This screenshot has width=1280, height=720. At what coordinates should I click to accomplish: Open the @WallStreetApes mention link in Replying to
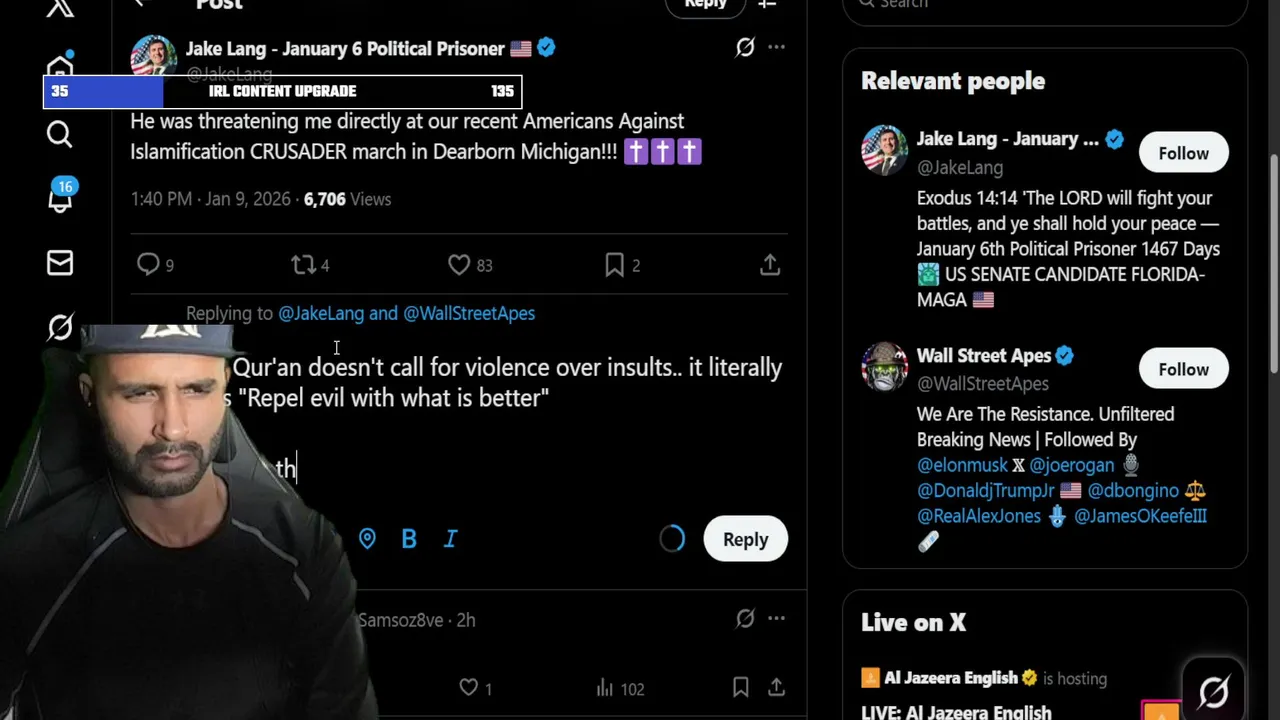(x=469, y=313)
